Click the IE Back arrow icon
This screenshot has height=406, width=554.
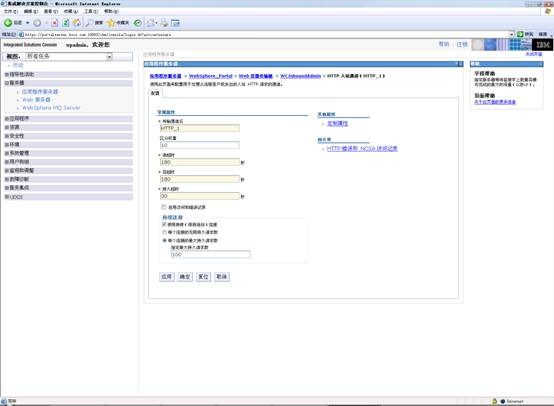click(x=8, y=23)
